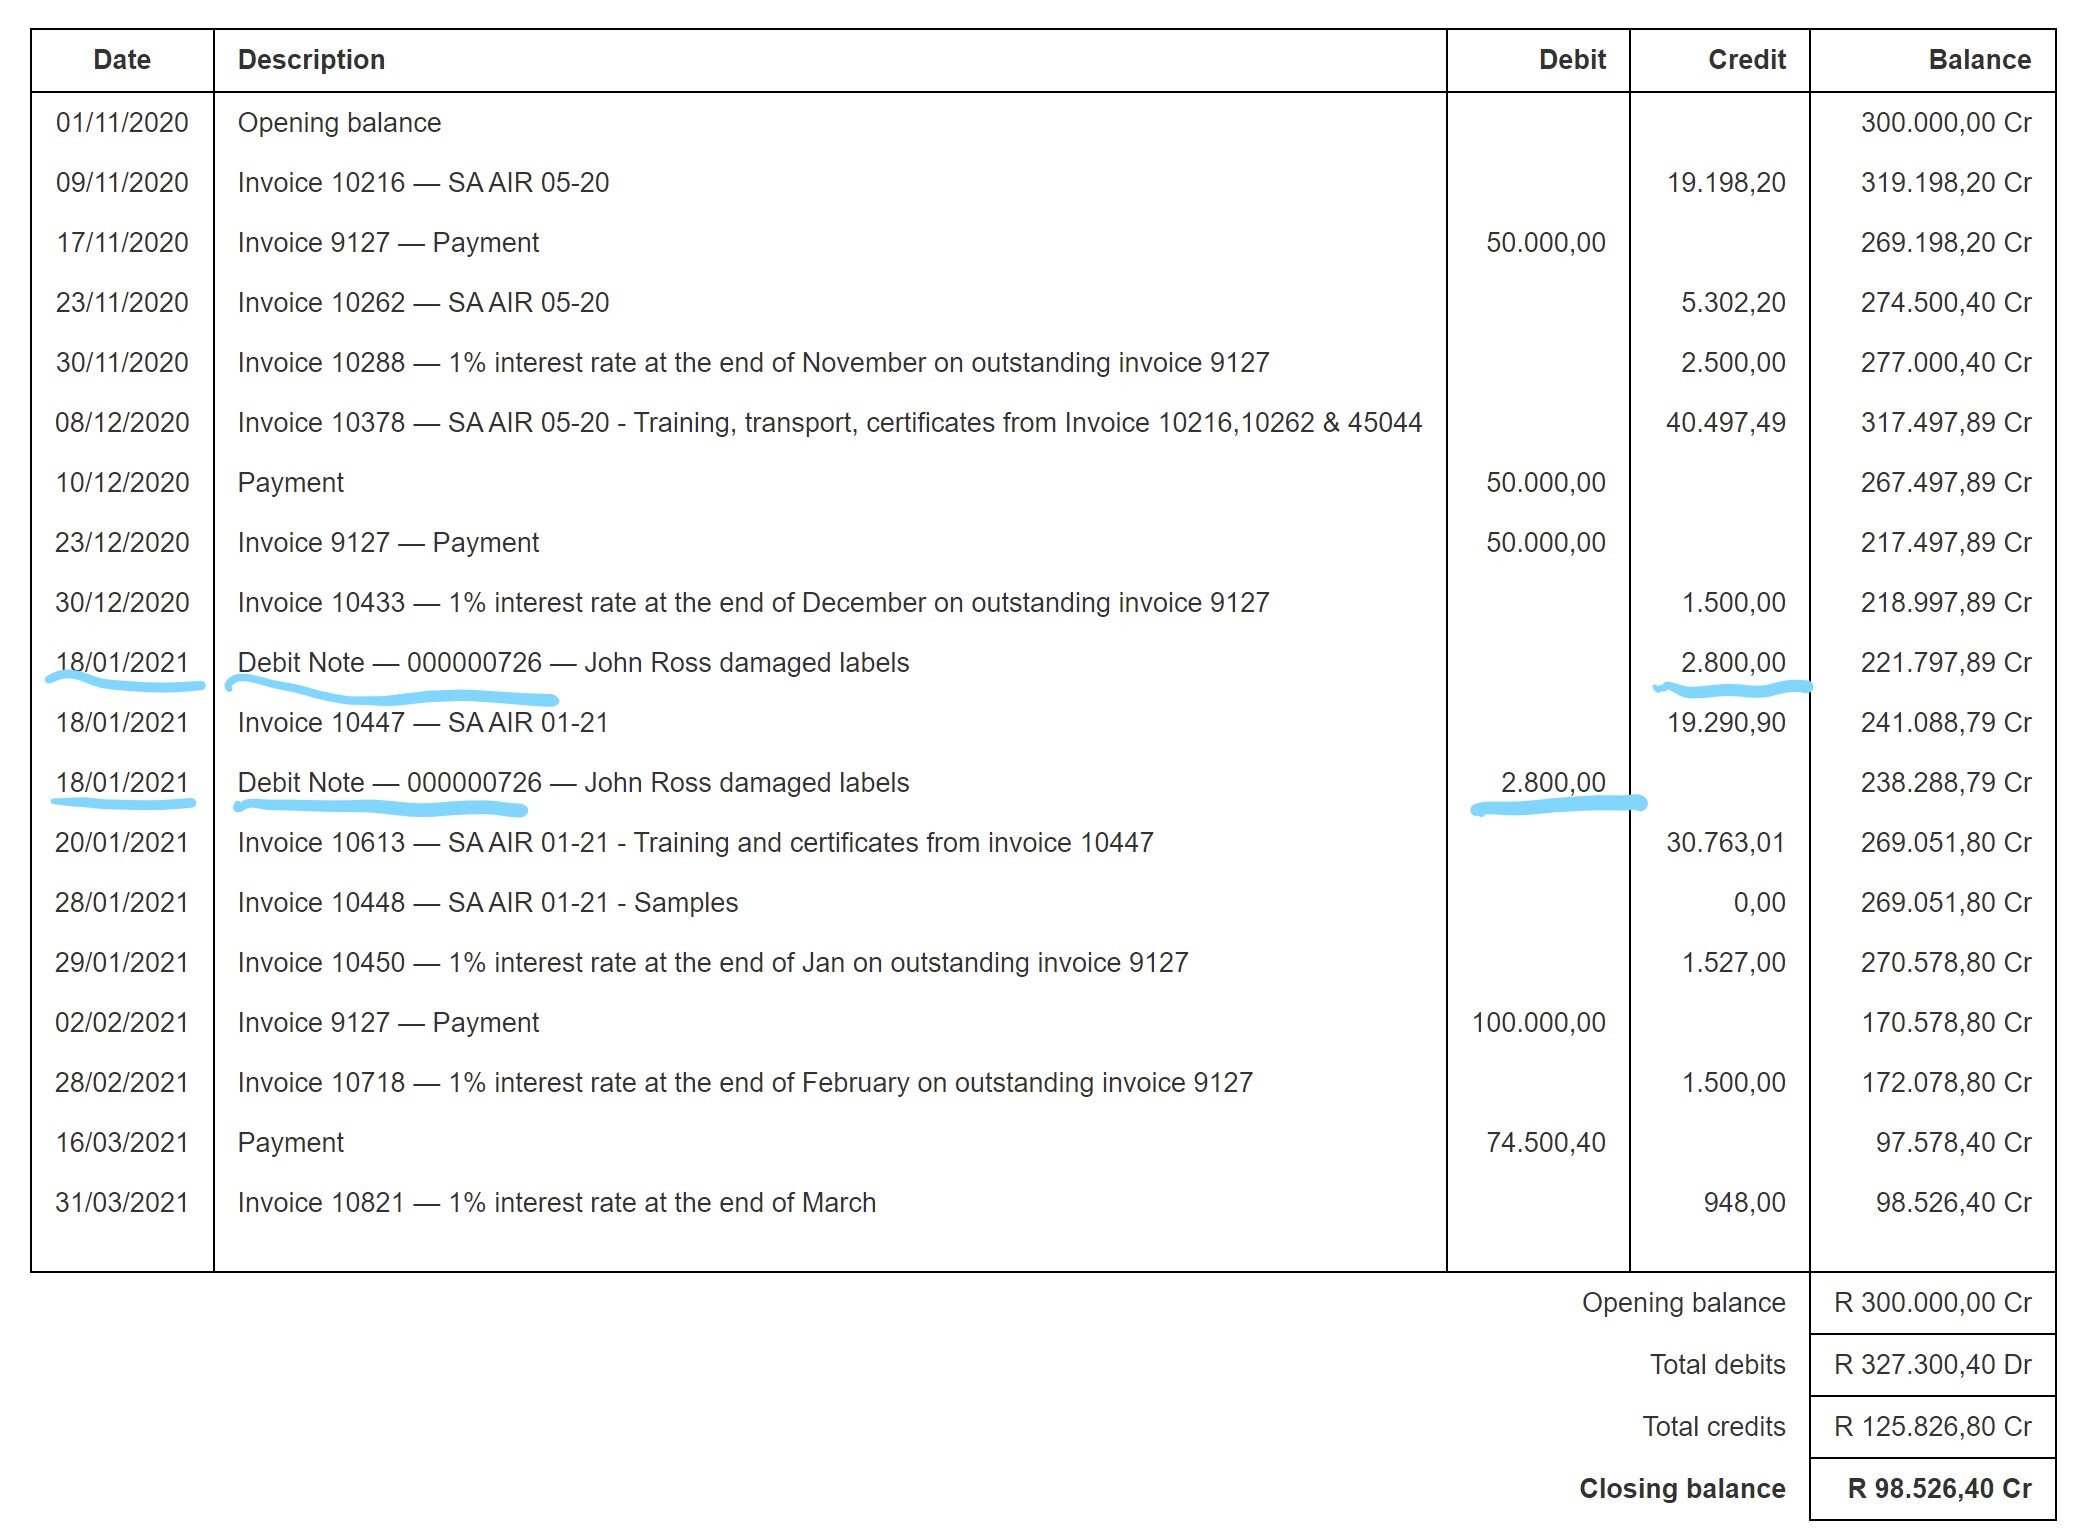
Task: Click the Date column header
Action: [x=122, y=60]
